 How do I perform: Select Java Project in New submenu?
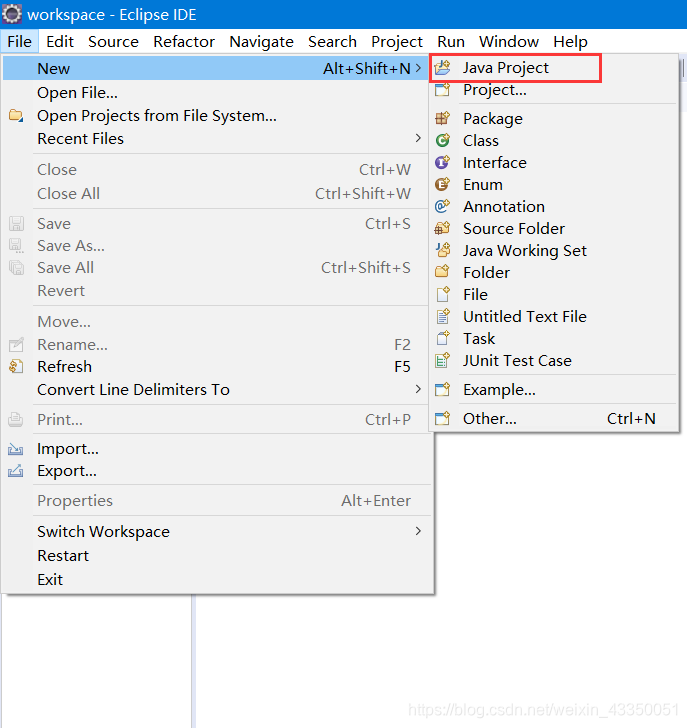click(x=553, y=68)
